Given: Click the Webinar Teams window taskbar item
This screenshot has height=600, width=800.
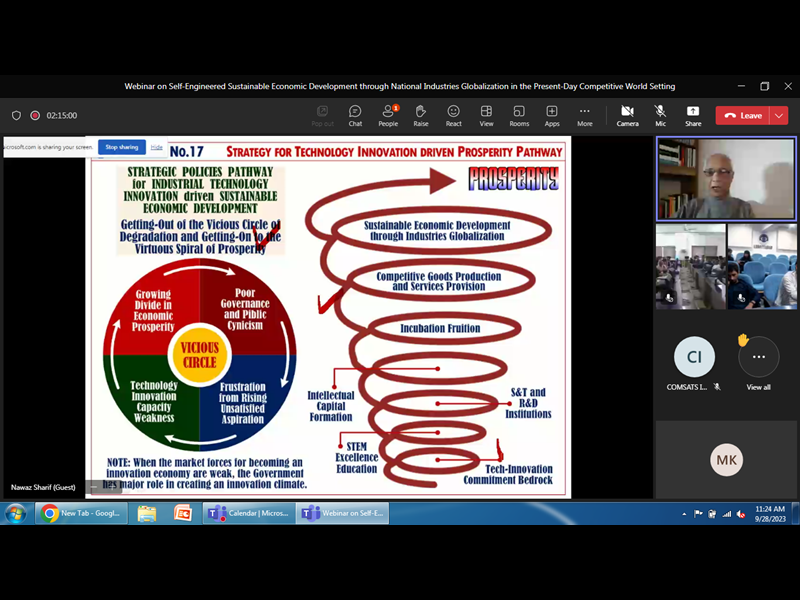Looking at the screenshot, I should click(343, 513).
